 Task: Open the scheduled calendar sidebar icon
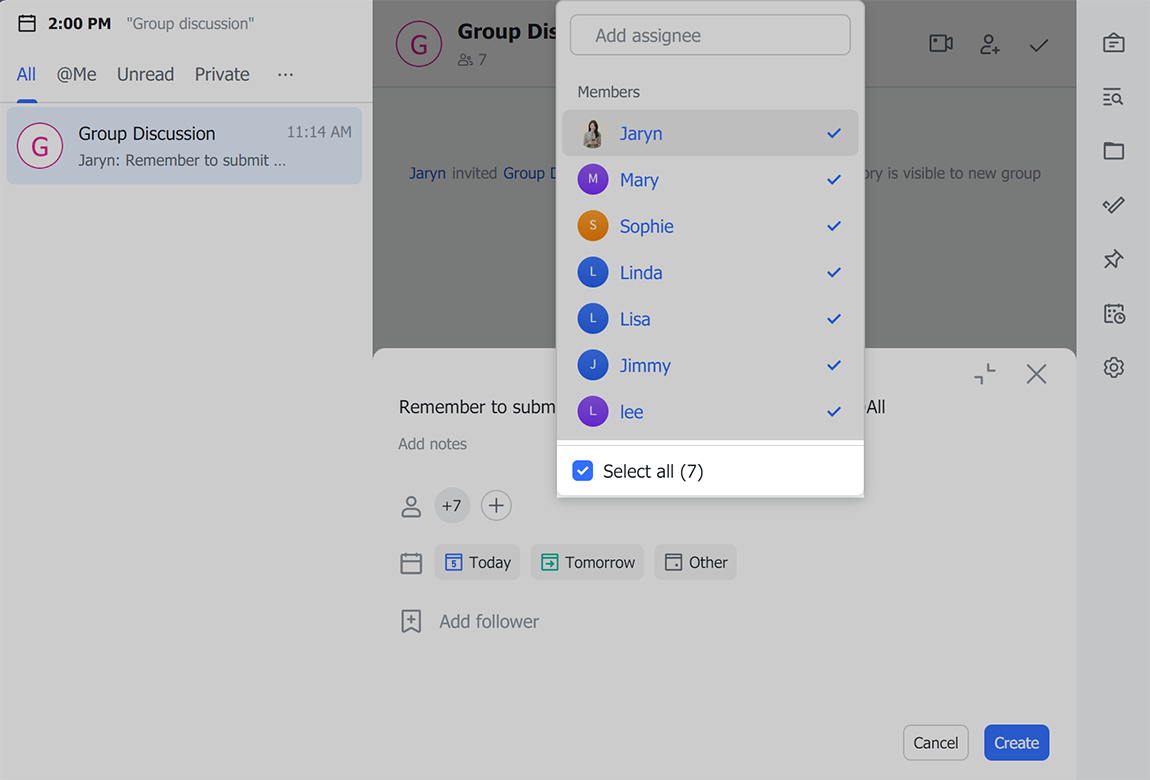pyautogui.click(x=1113, y=314)
